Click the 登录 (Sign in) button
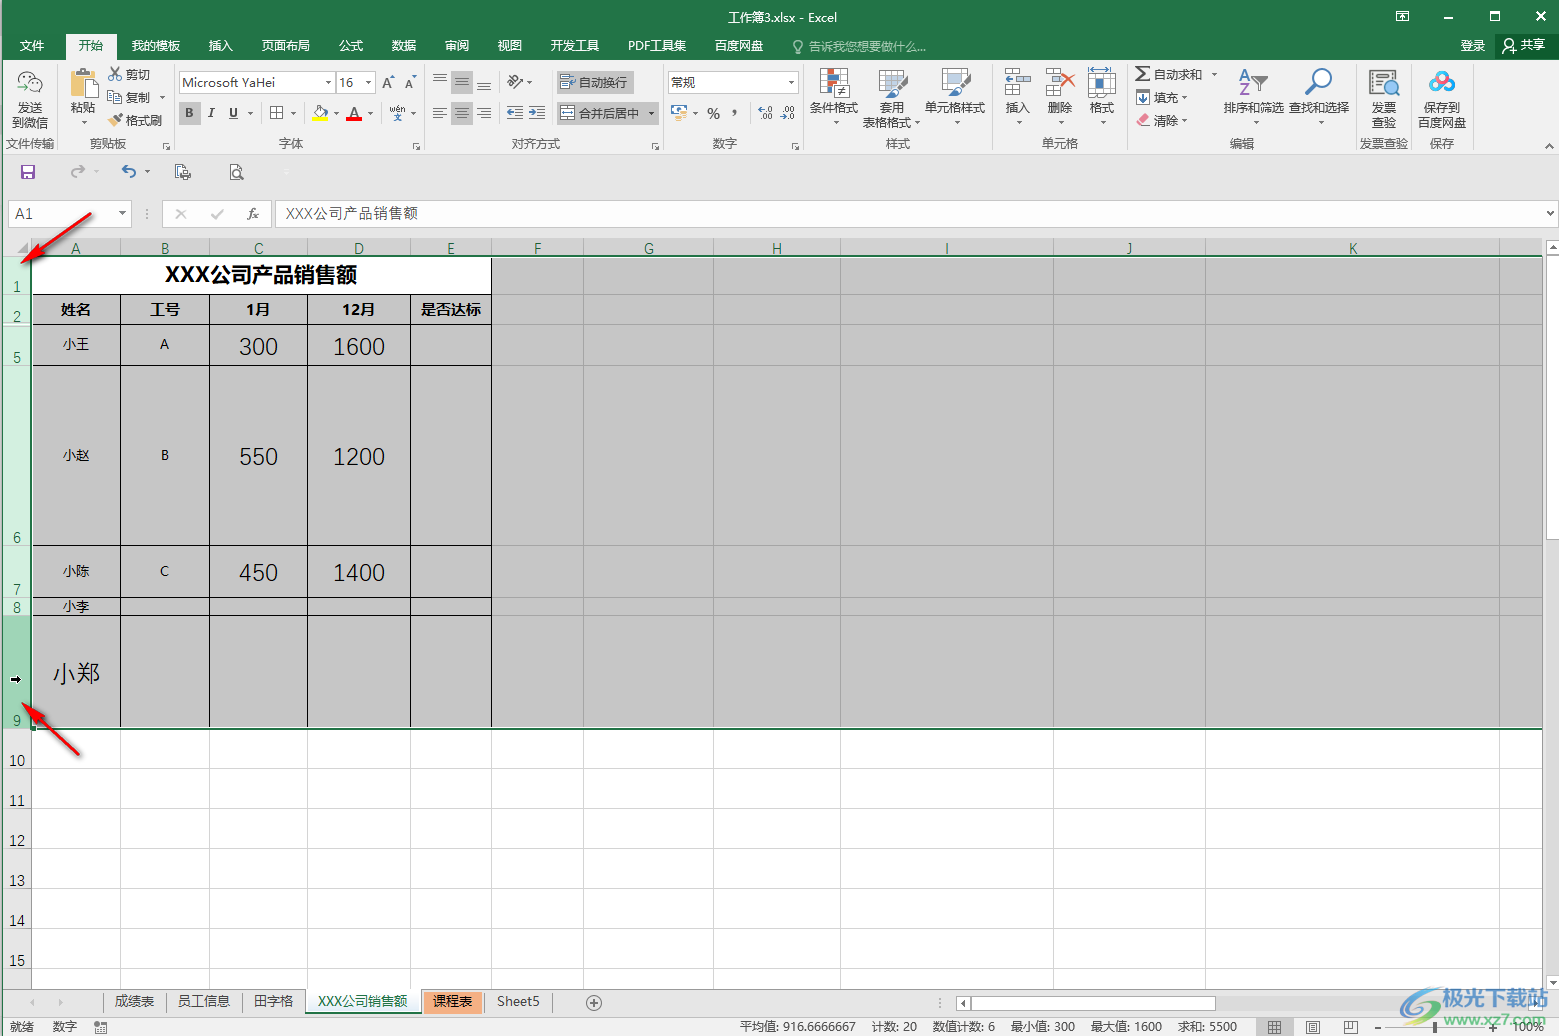 (1472, 46)
